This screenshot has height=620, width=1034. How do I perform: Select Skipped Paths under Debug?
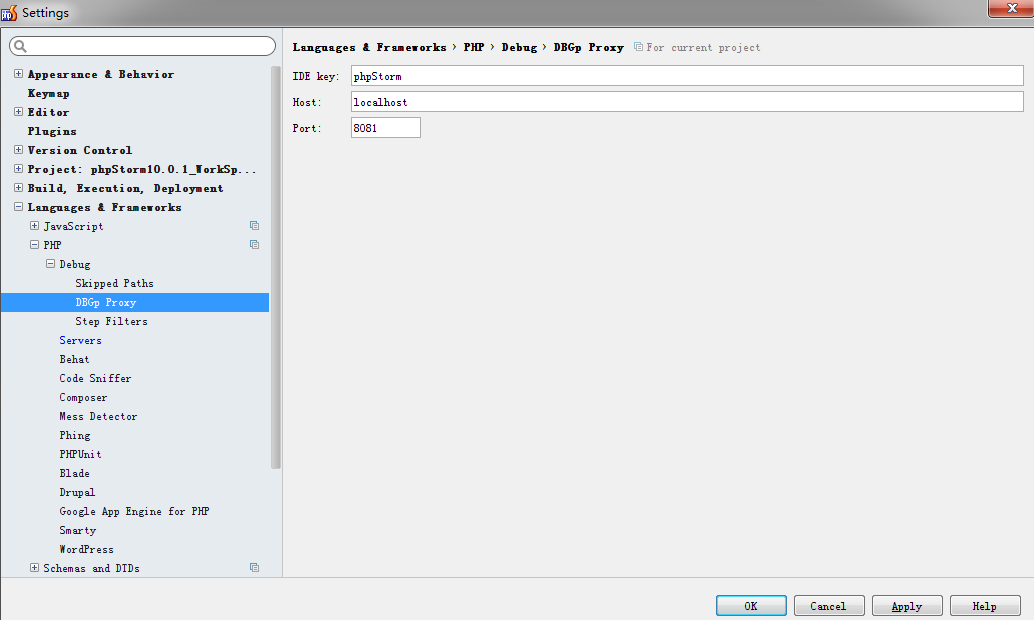114,283
